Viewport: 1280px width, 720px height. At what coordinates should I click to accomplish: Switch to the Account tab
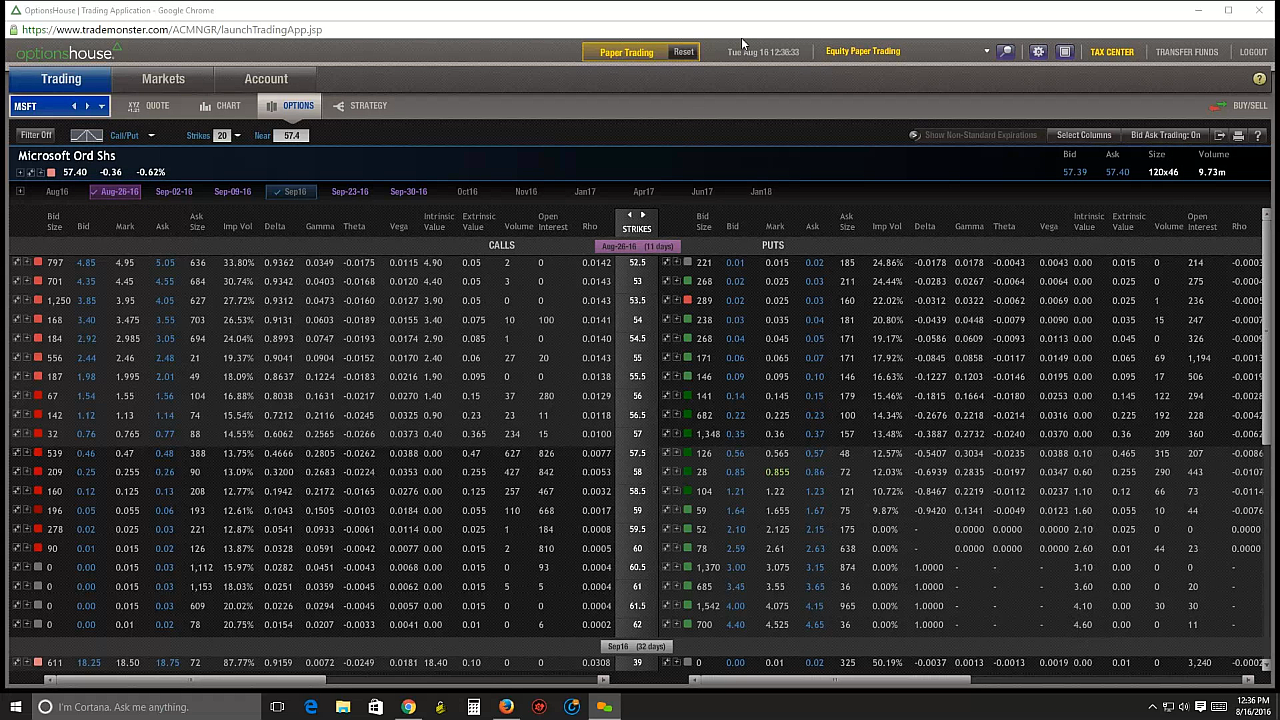pyautogui.click(x=266, y=79)
